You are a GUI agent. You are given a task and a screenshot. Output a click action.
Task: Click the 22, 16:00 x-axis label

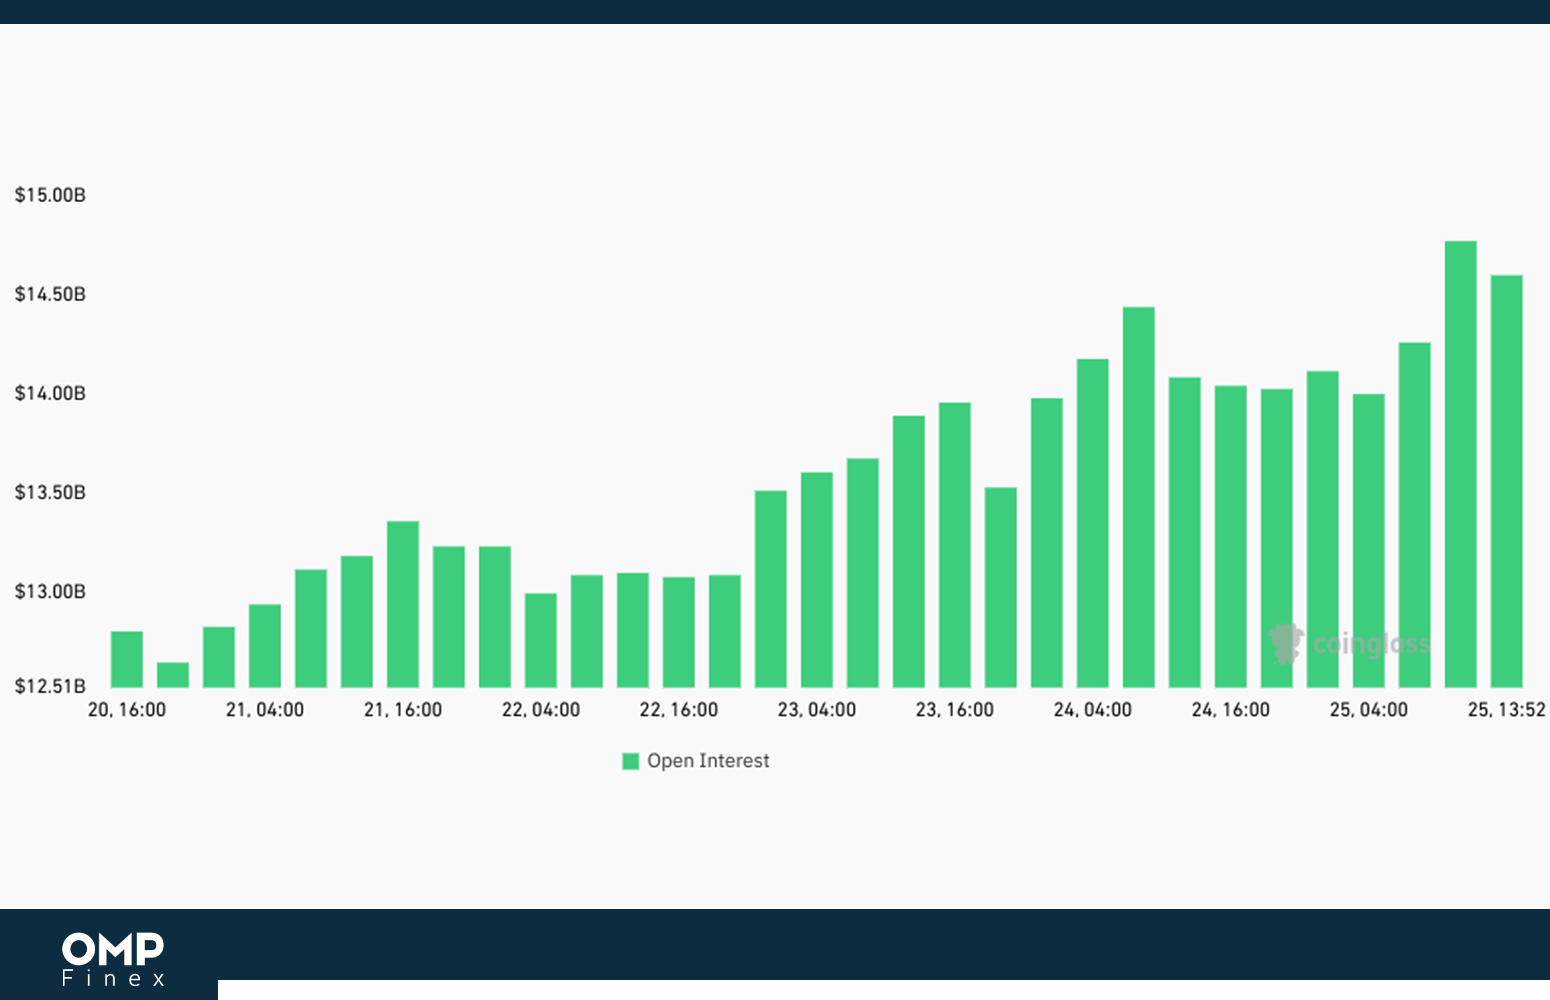pos(679,710)
